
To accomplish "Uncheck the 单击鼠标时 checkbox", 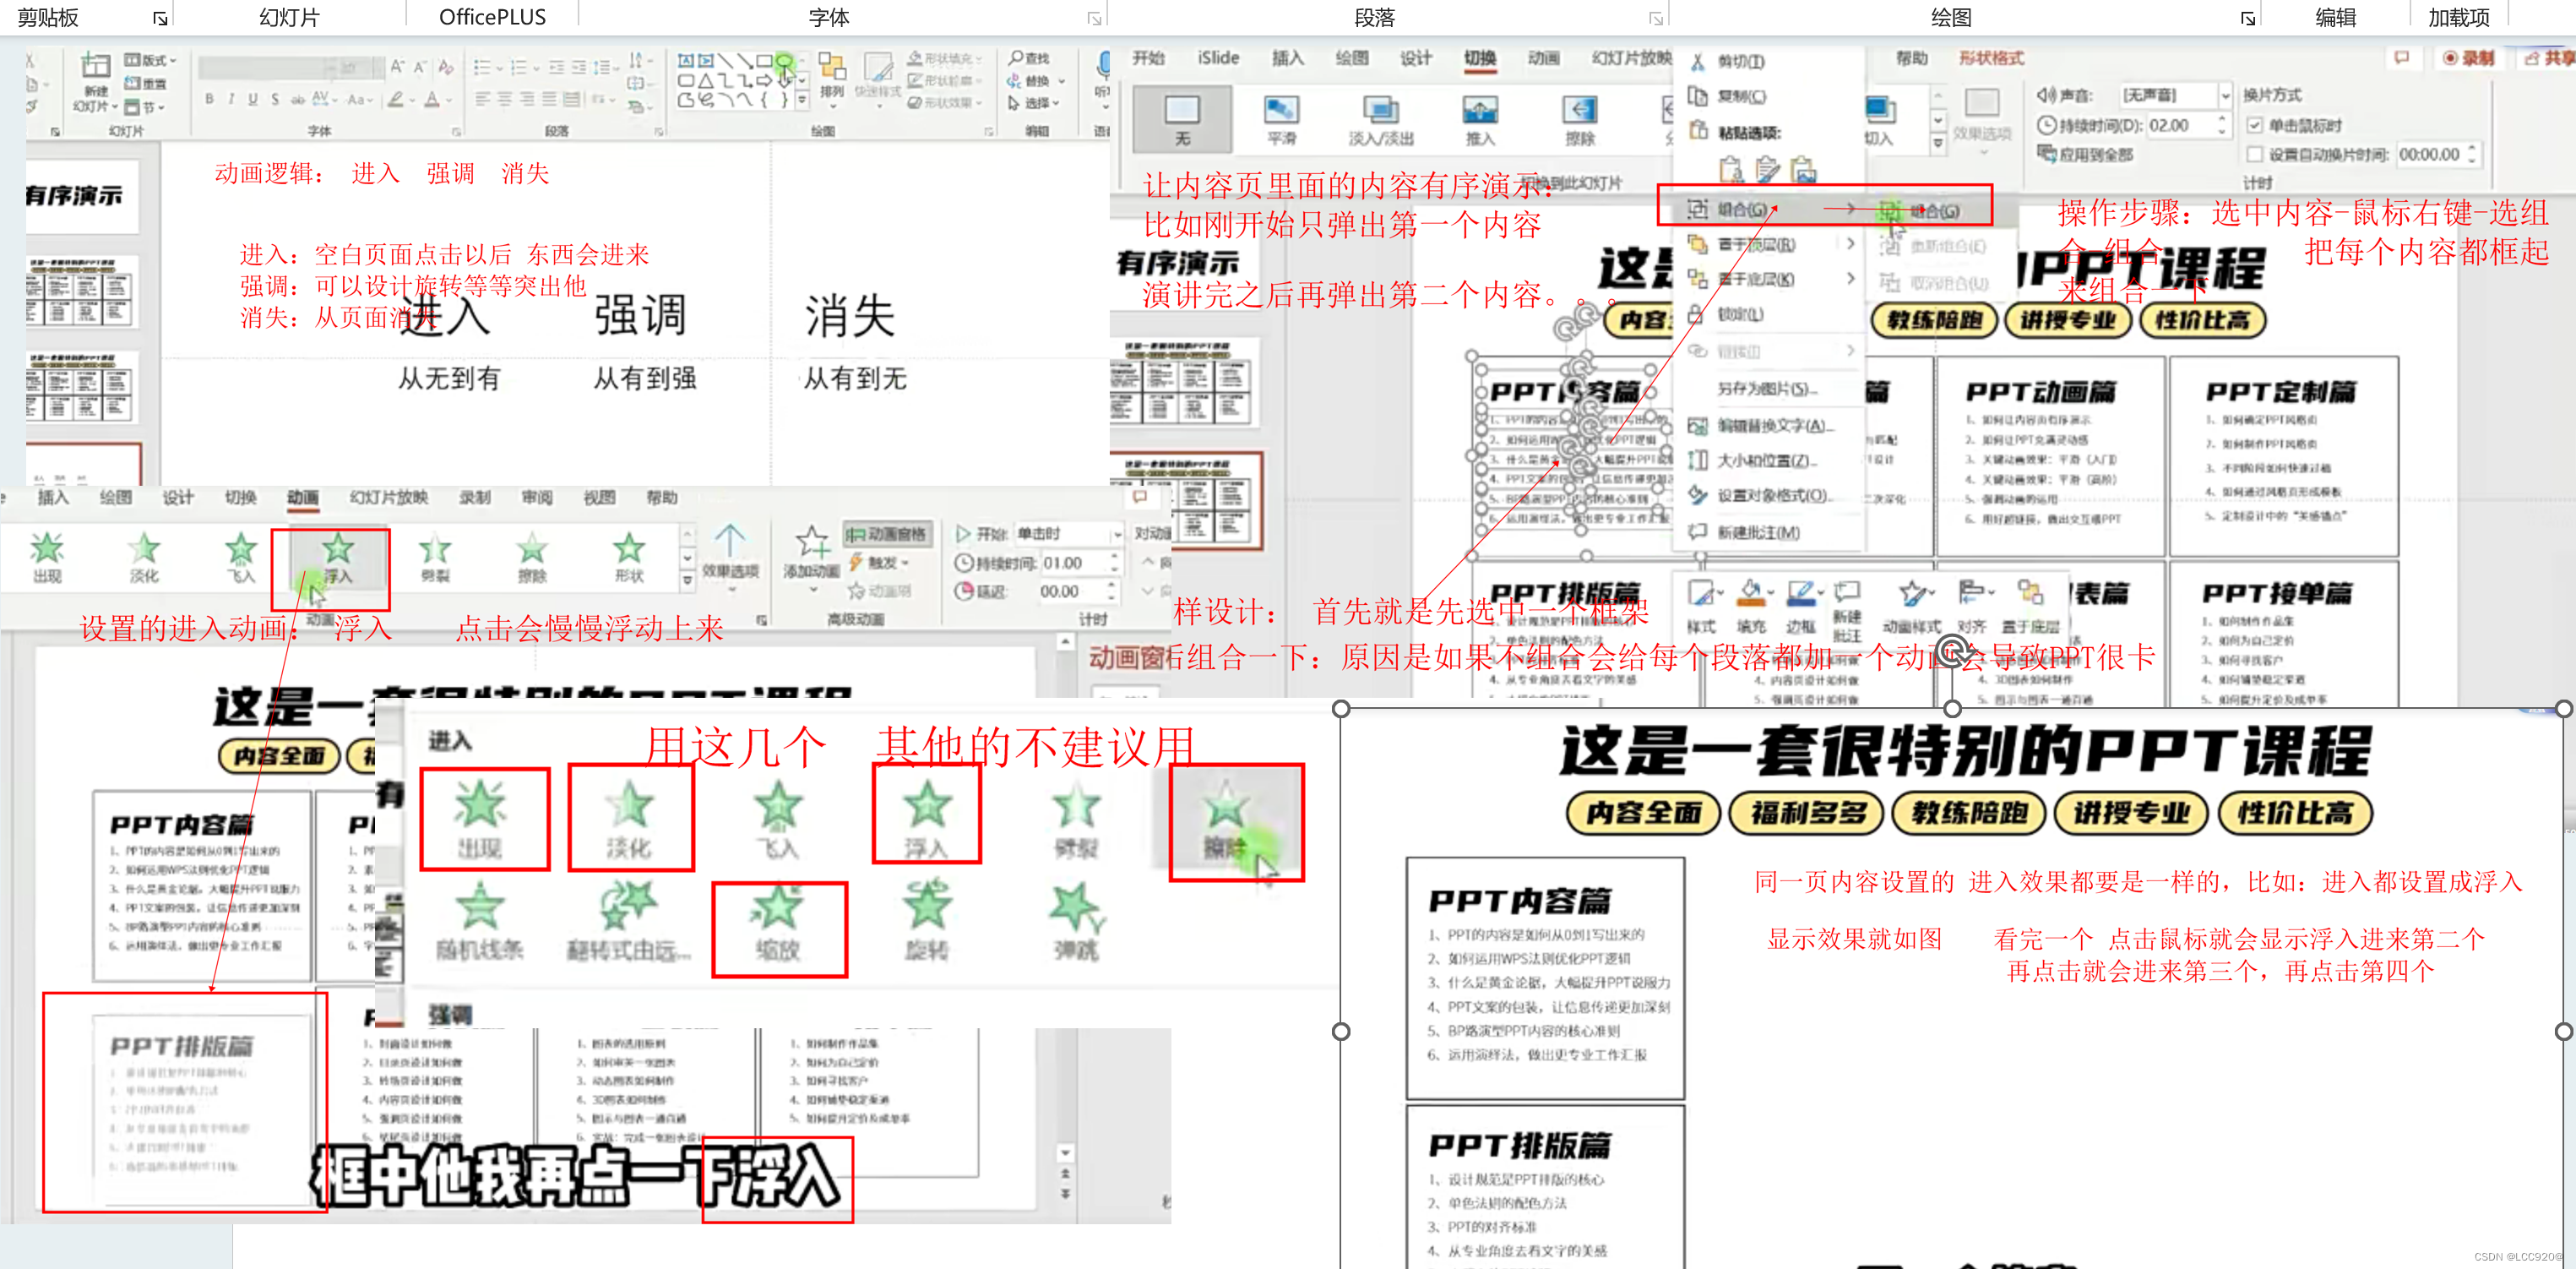I will click(x=2255, y=126).
